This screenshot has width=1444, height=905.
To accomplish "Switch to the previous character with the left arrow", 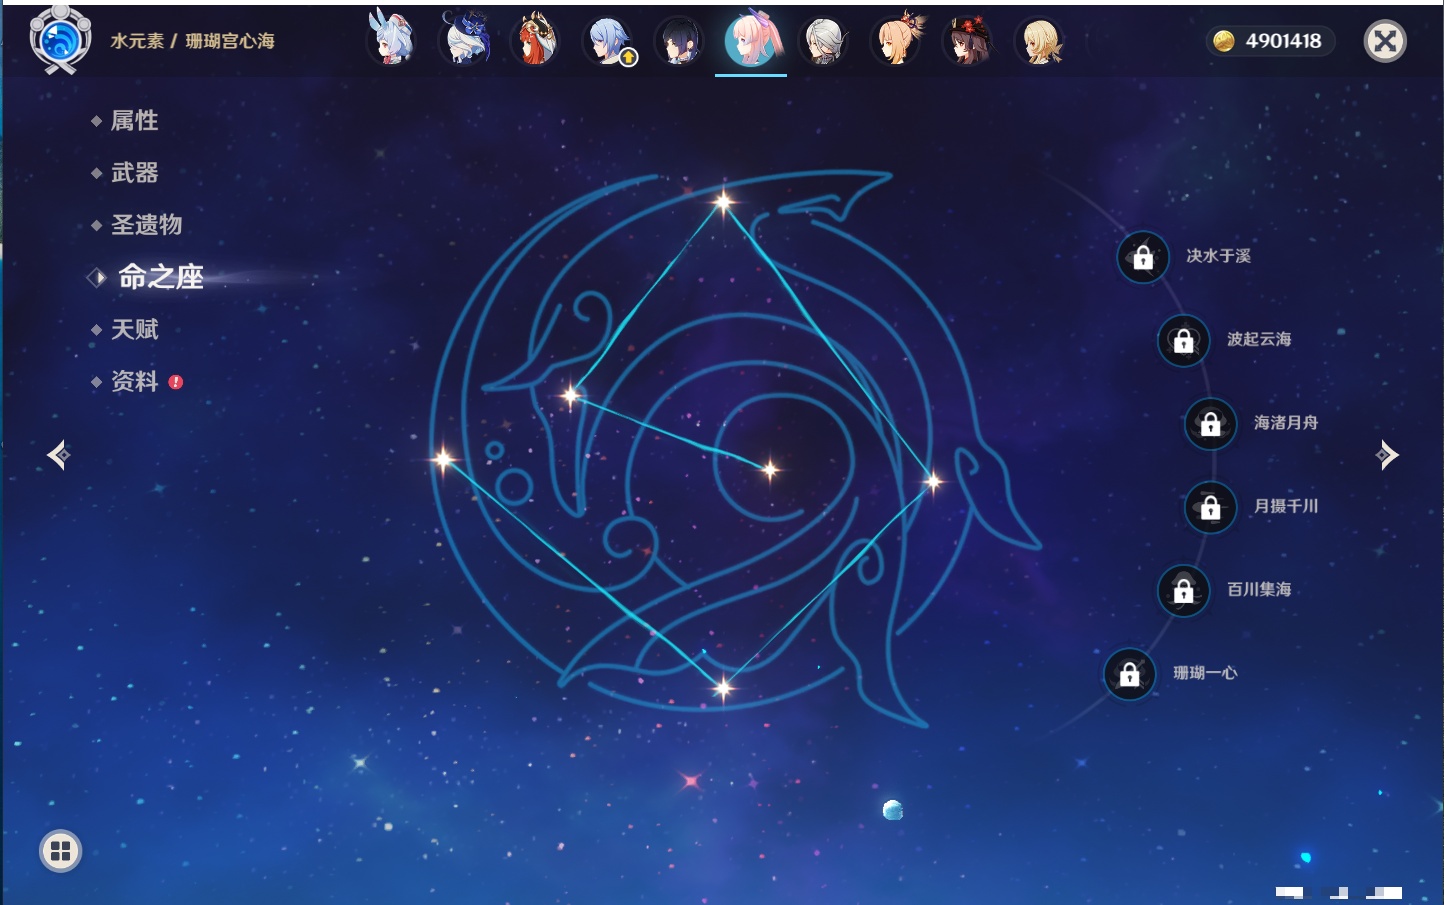I will point(58,455).
